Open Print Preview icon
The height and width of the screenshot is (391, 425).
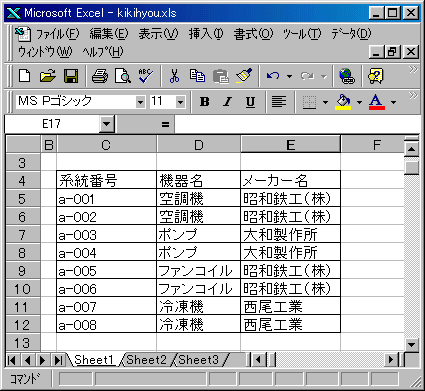(123, 76)
